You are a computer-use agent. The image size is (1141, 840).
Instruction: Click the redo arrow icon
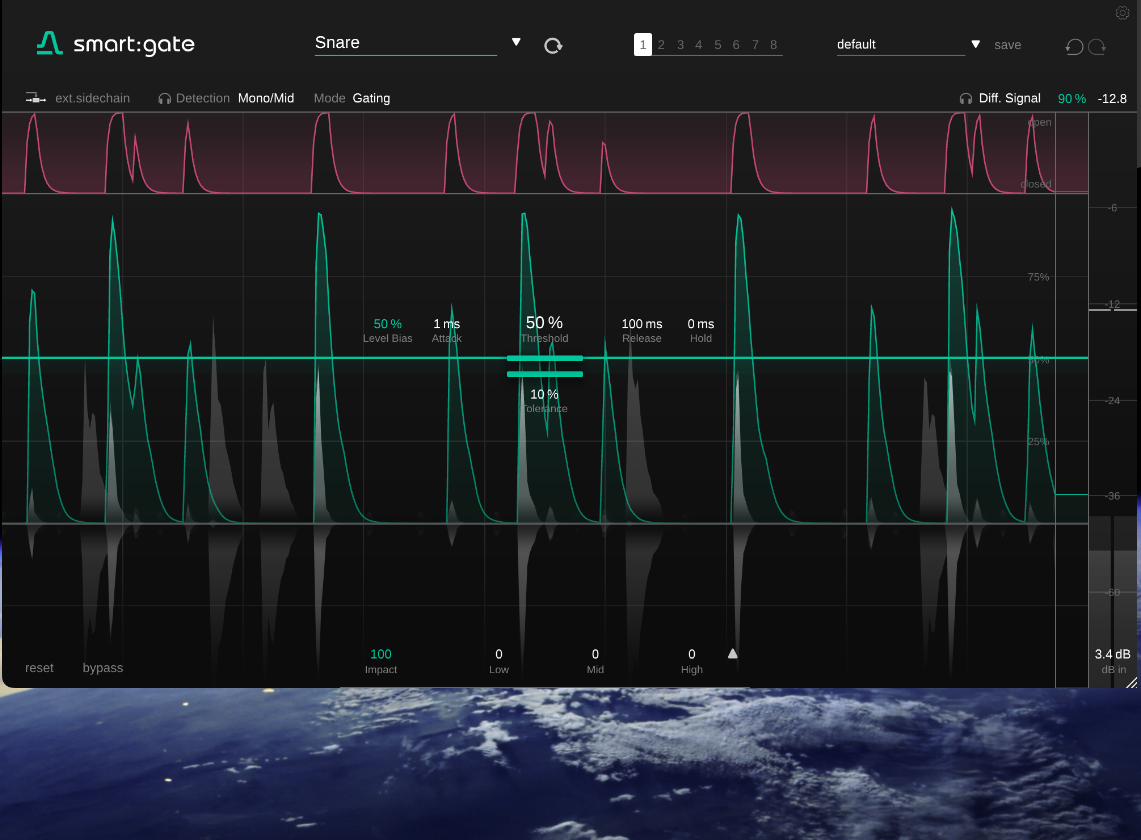point(1097,46)
